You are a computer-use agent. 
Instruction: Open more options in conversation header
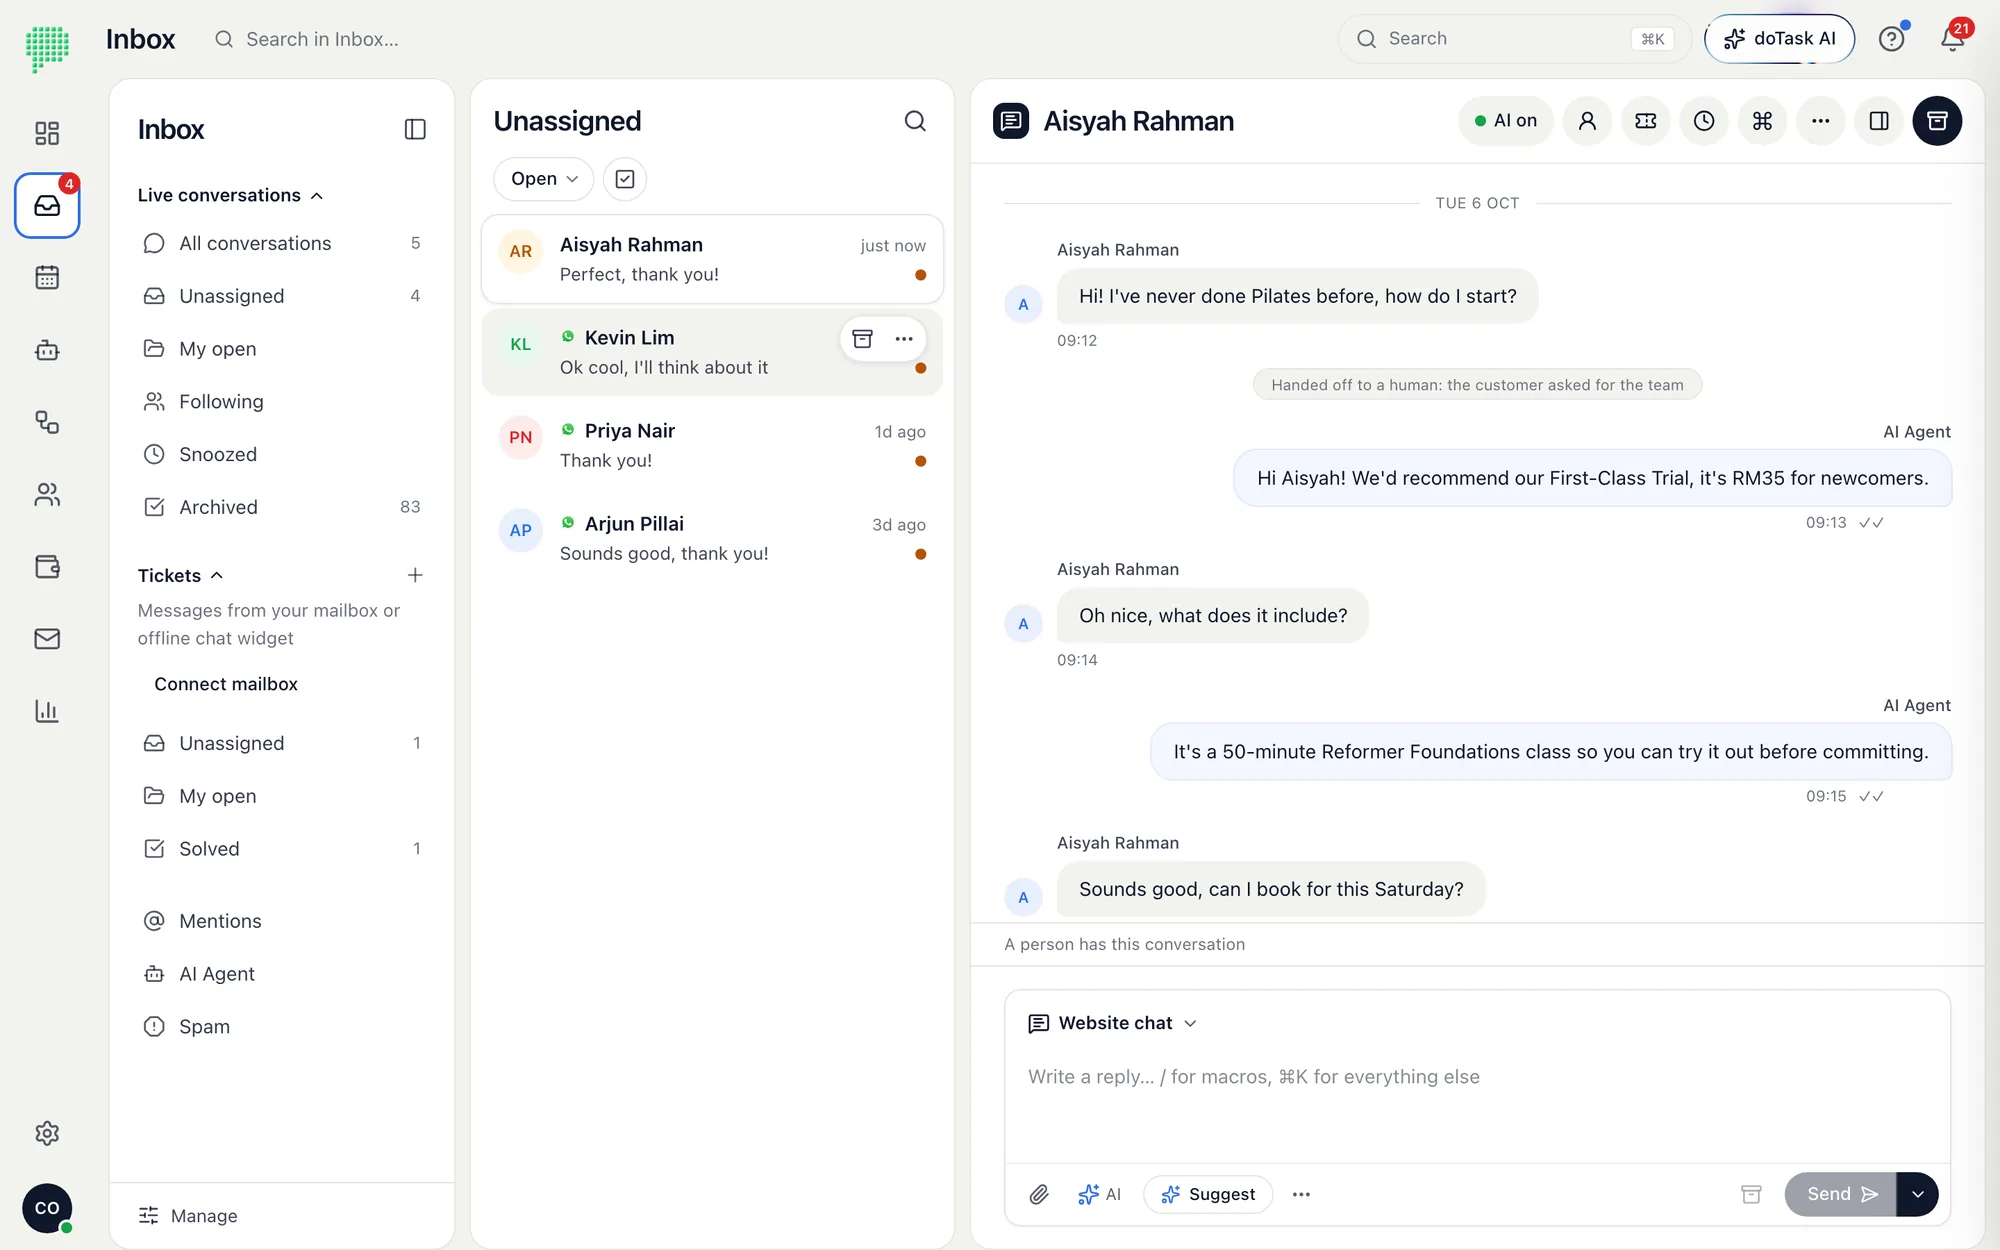pos(1821,121)
